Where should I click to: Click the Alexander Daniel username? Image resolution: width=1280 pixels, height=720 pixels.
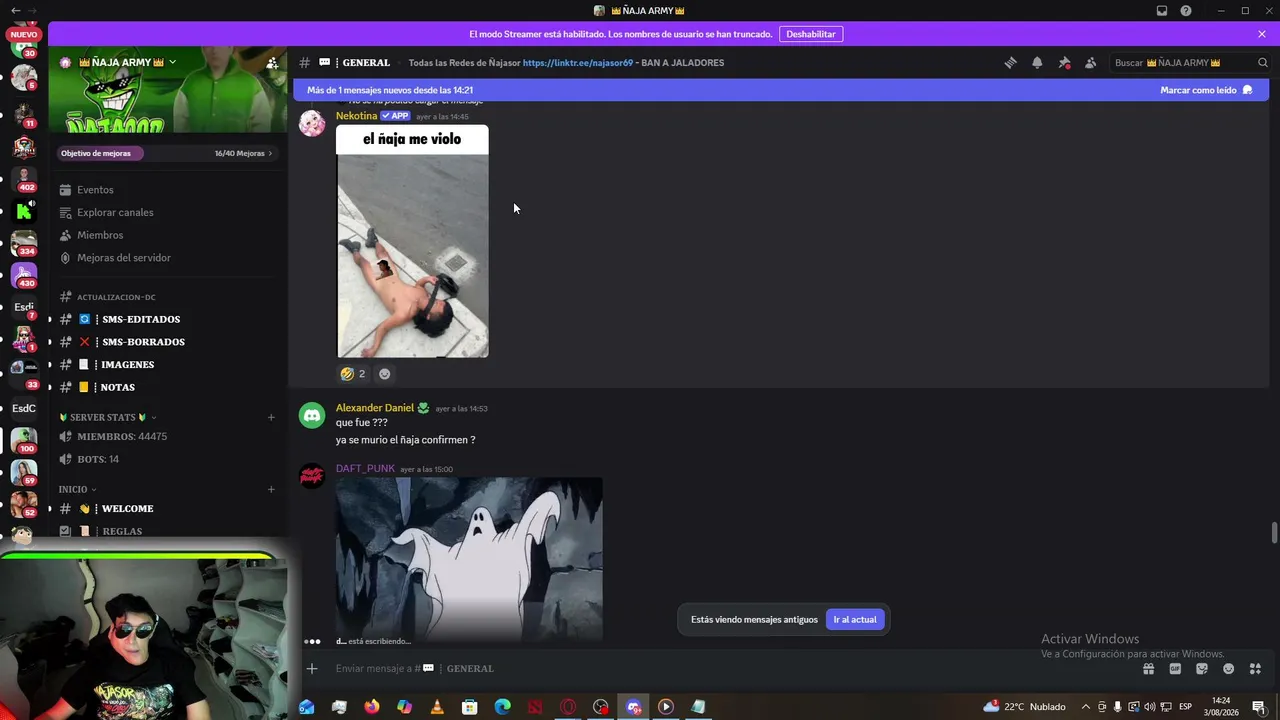tap(374, 408)
